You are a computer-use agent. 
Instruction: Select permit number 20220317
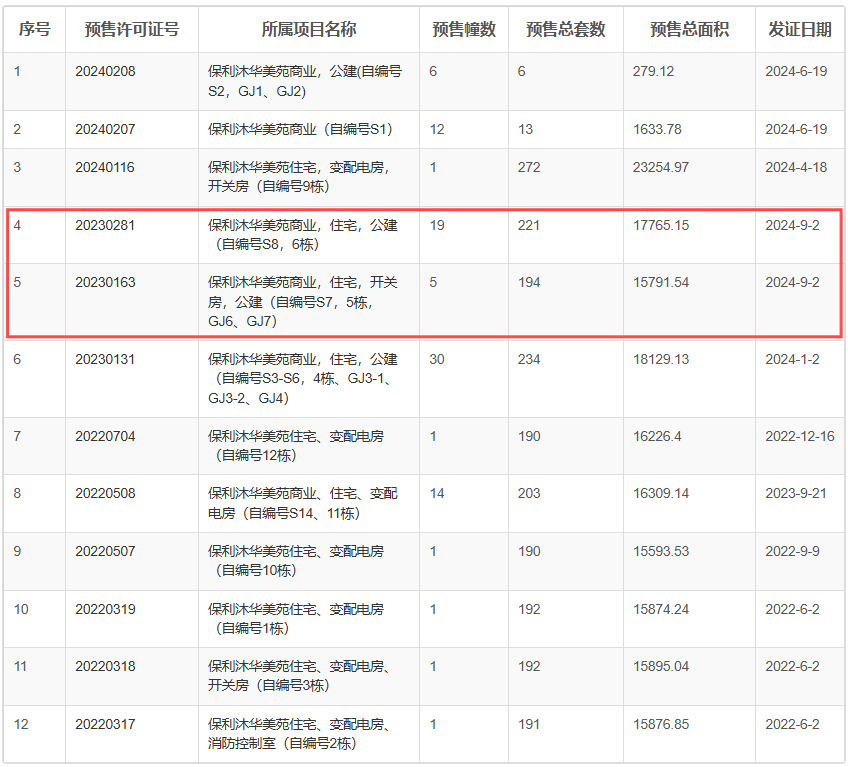tap(105, 724)
